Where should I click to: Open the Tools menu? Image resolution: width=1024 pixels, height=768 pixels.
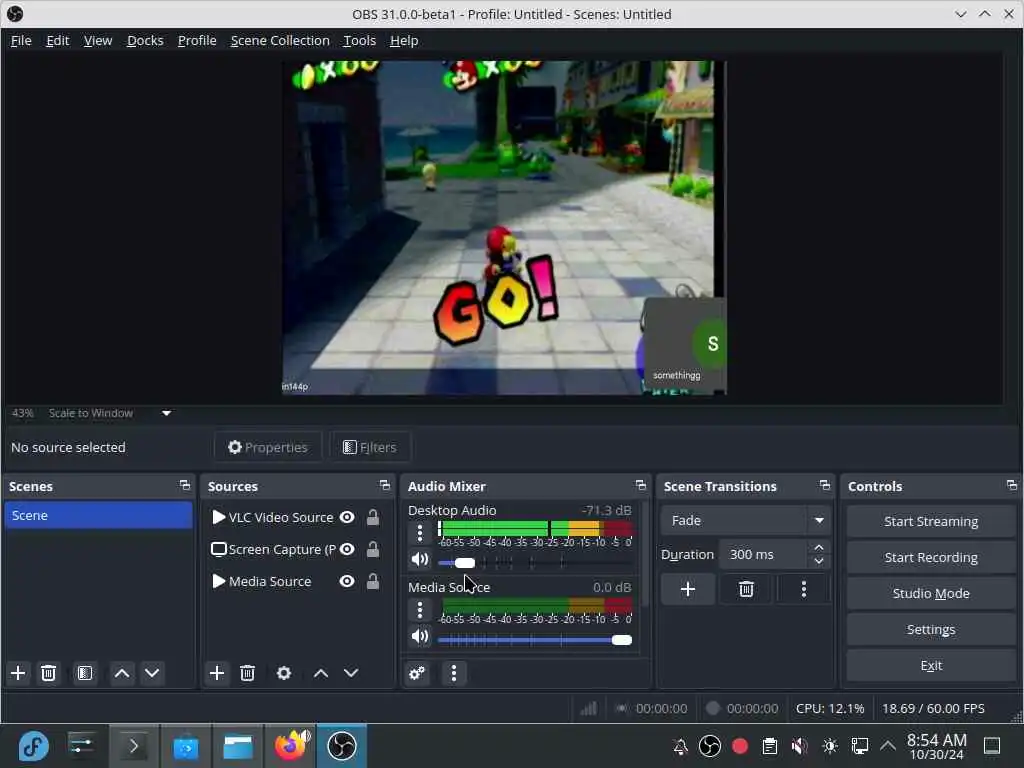pos(360,40)
